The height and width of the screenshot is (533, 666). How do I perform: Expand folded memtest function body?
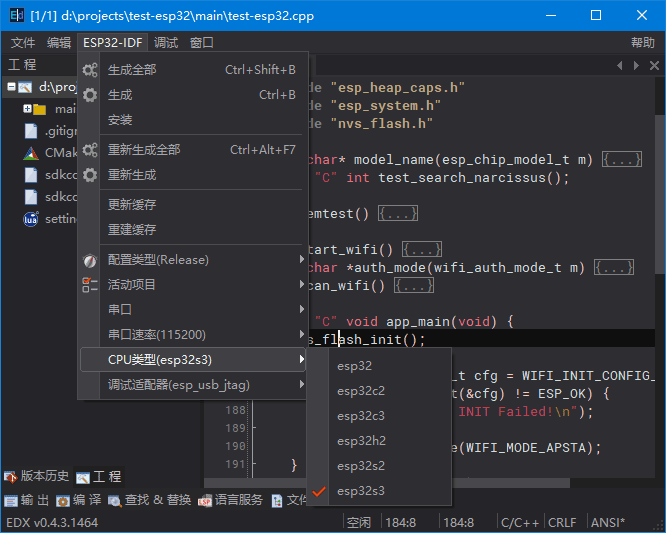coord(398,213)
